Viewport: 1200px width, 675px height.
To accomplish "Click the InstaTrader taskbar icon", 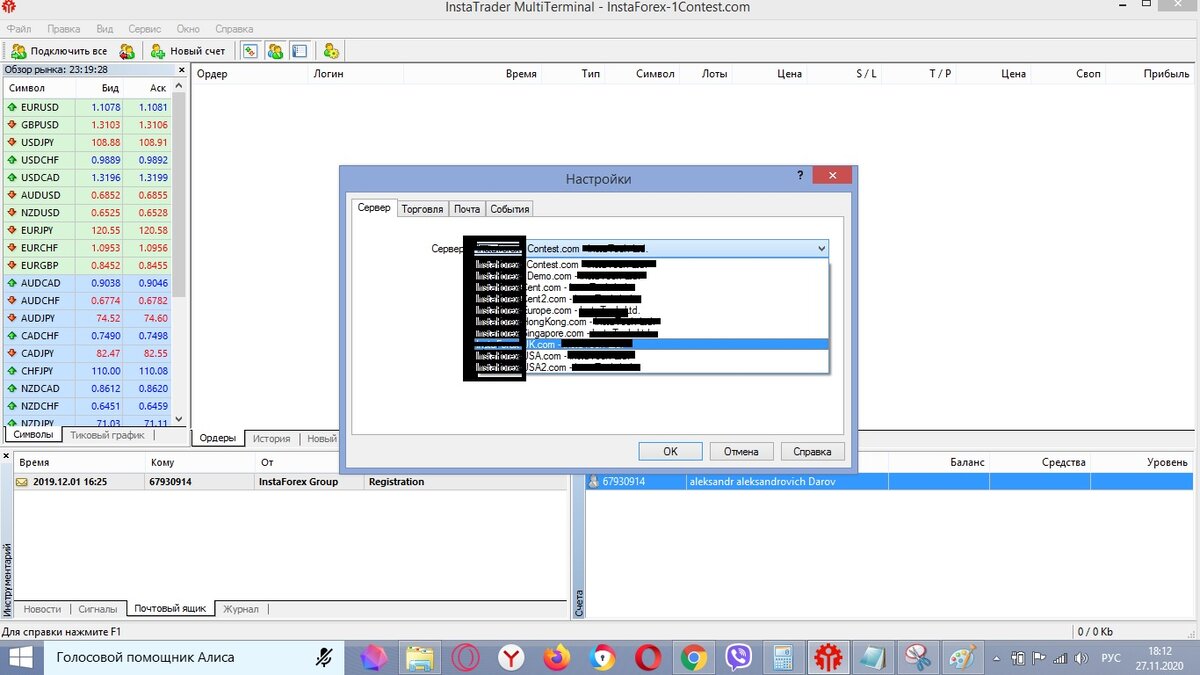I will coord(830,657).
